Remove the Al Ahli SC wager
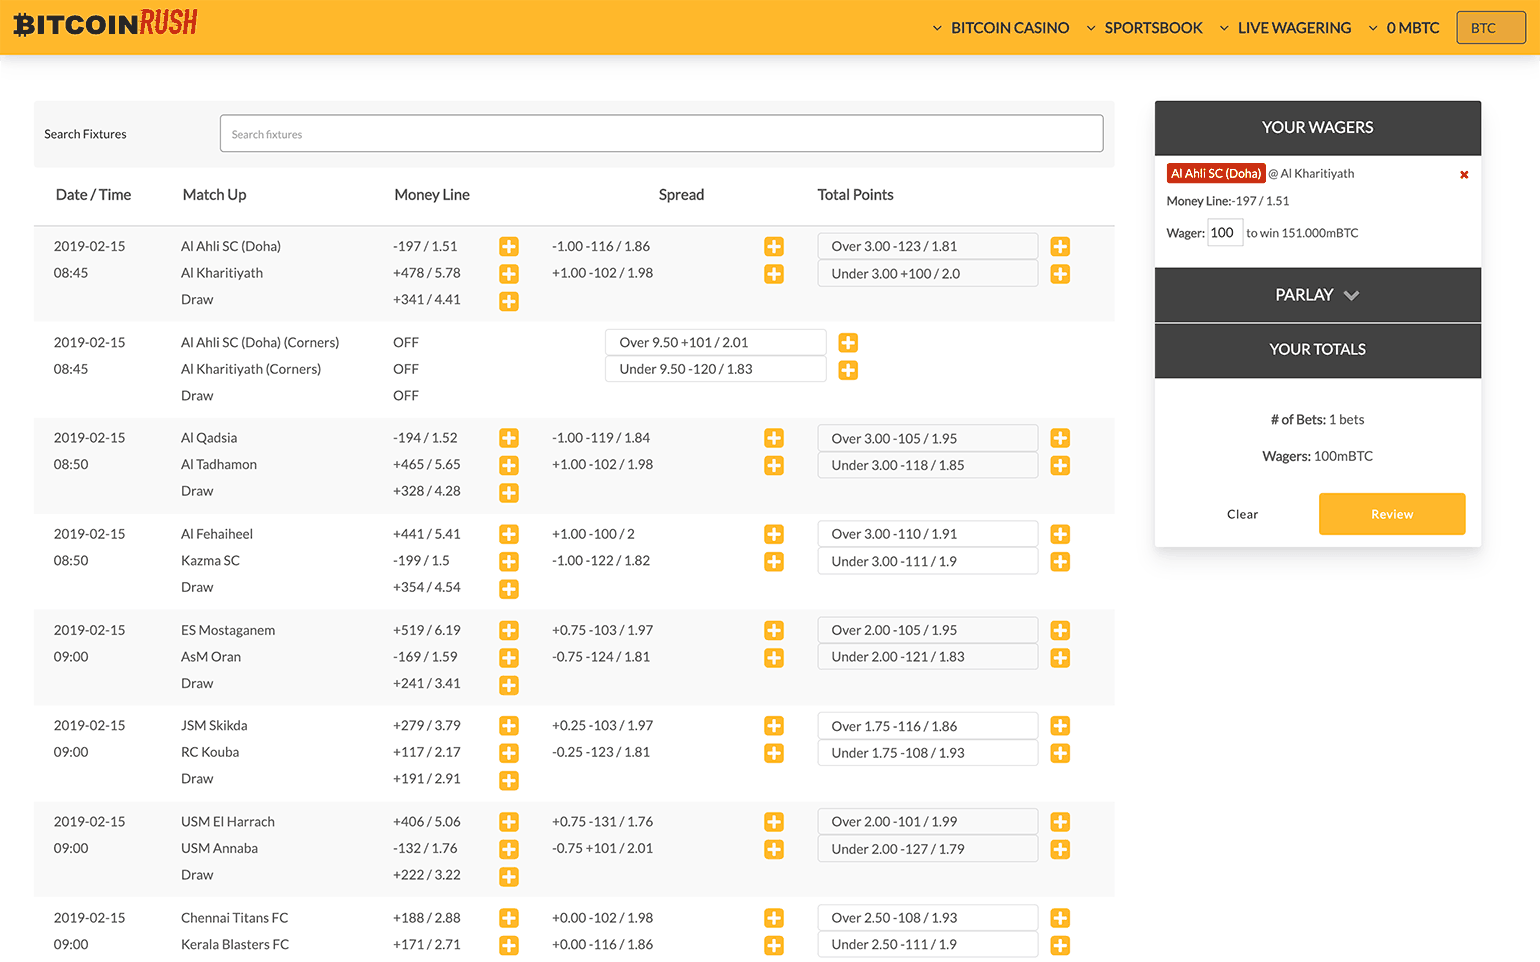1540x962 pixels. [1463, 175]
